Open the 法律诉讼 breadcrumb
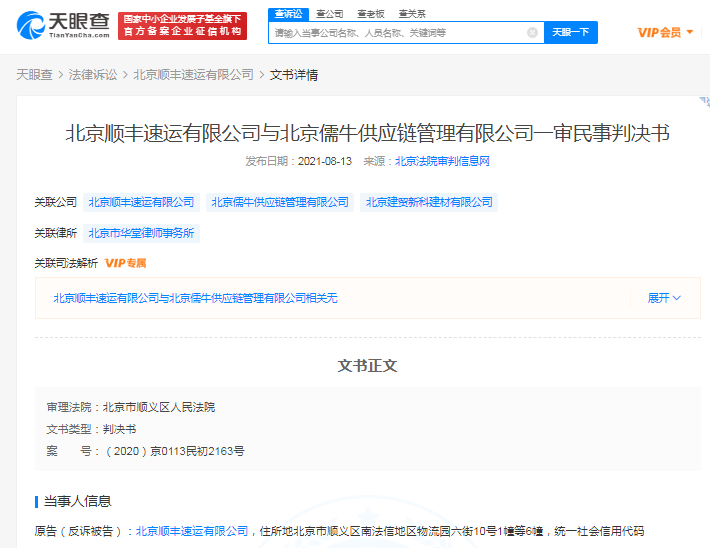The width and height of the screenshot is (710, 548). click(93, 75)
